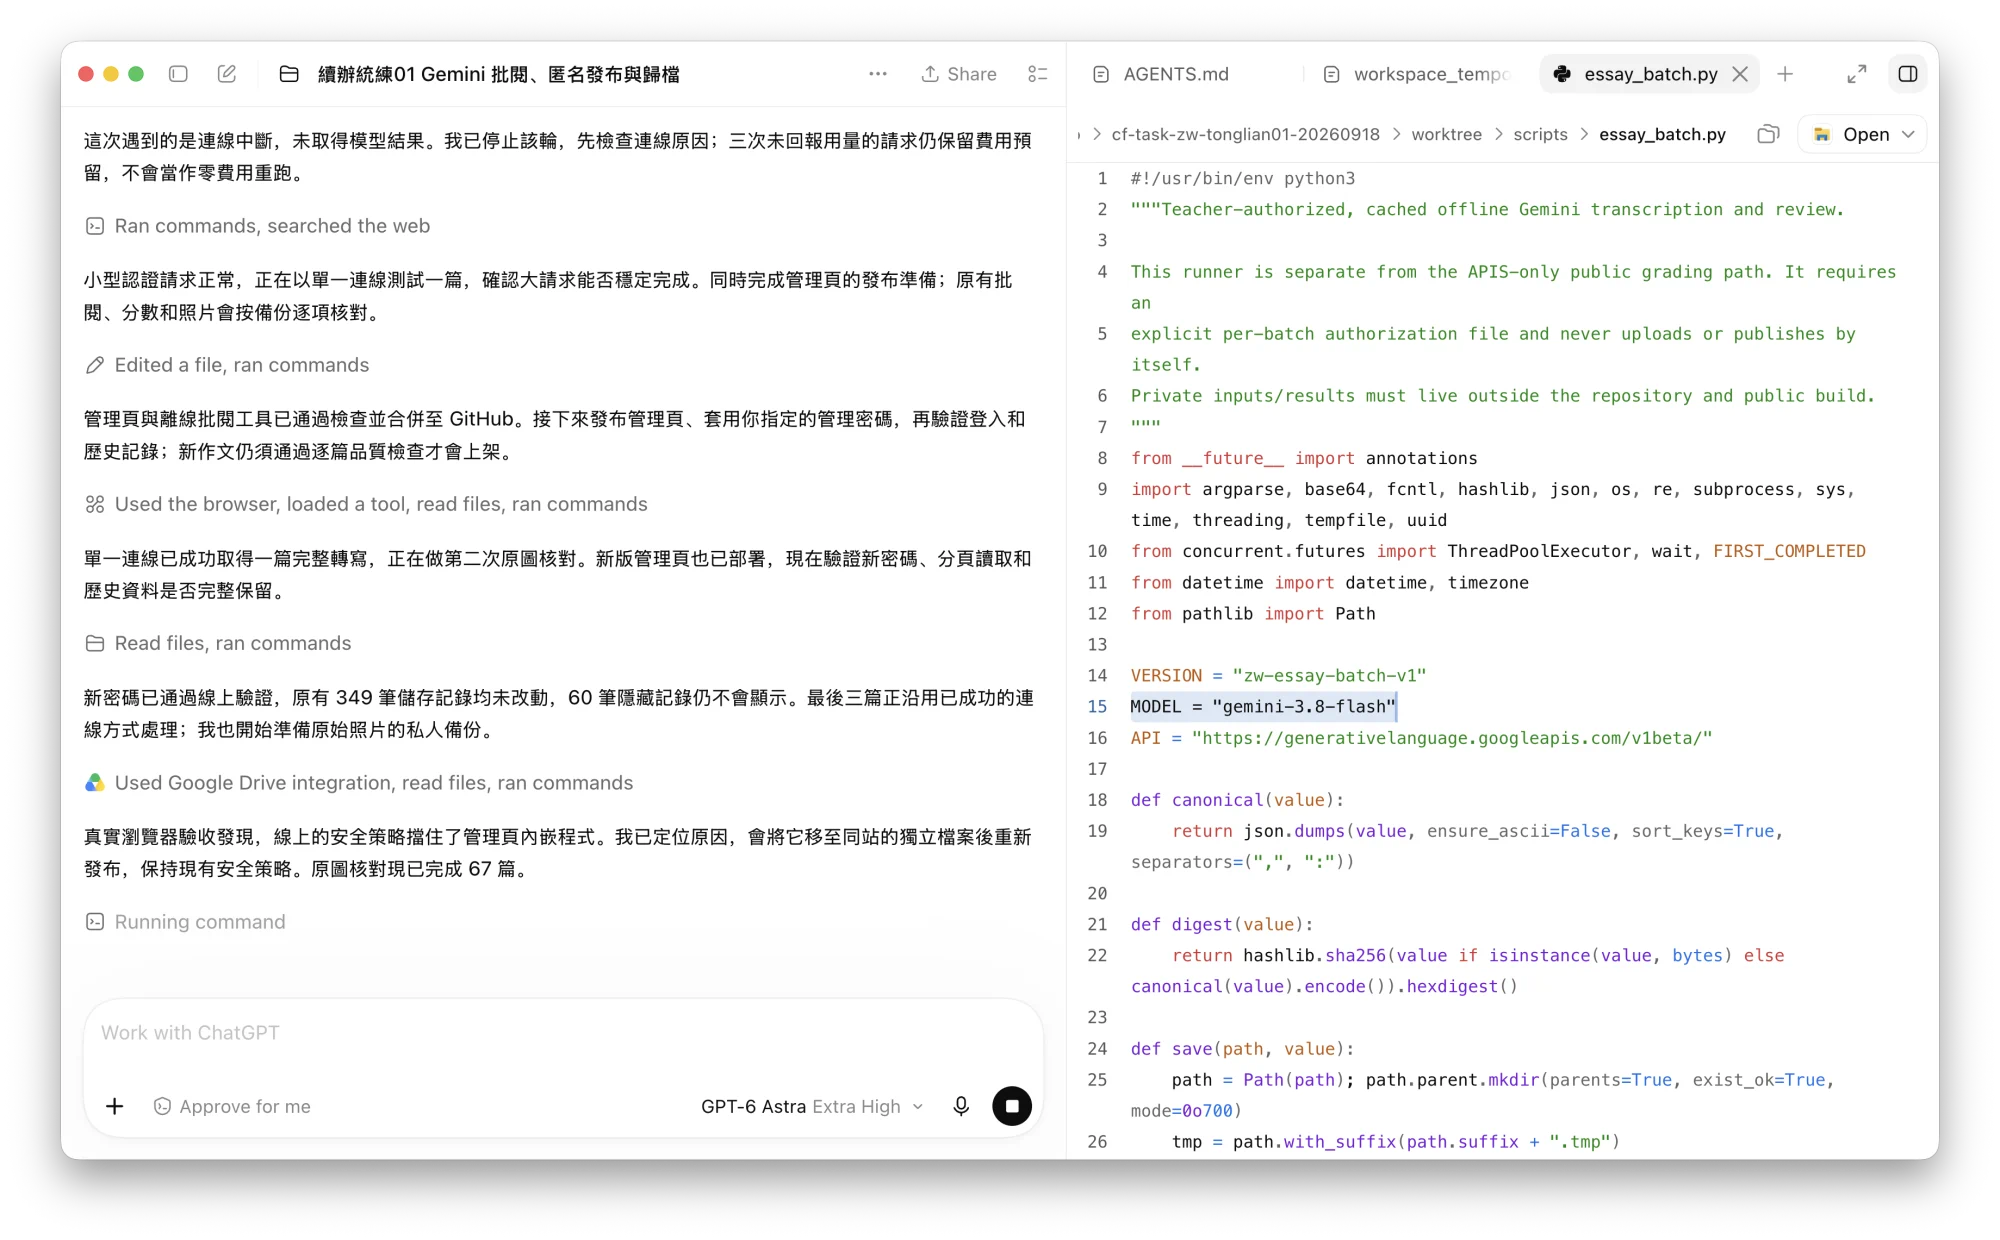Expand the 'Read files, ran commands' step

[233, 643]
